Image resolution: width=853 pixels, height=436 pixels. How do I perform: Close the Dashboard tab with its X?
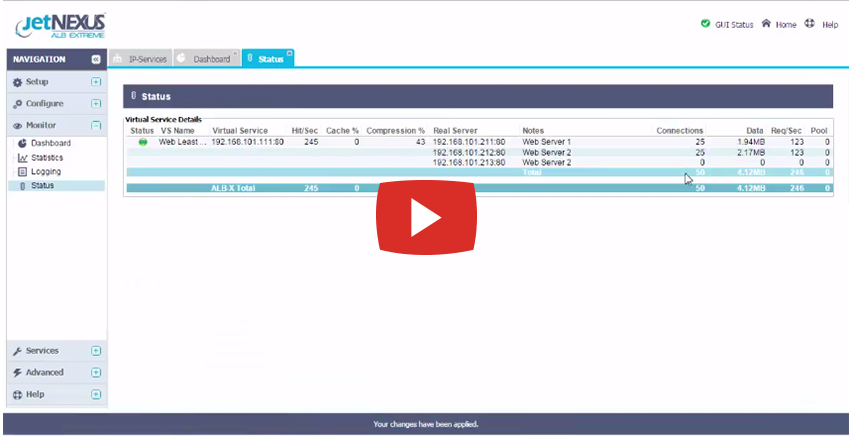click(x=235, y=54)
